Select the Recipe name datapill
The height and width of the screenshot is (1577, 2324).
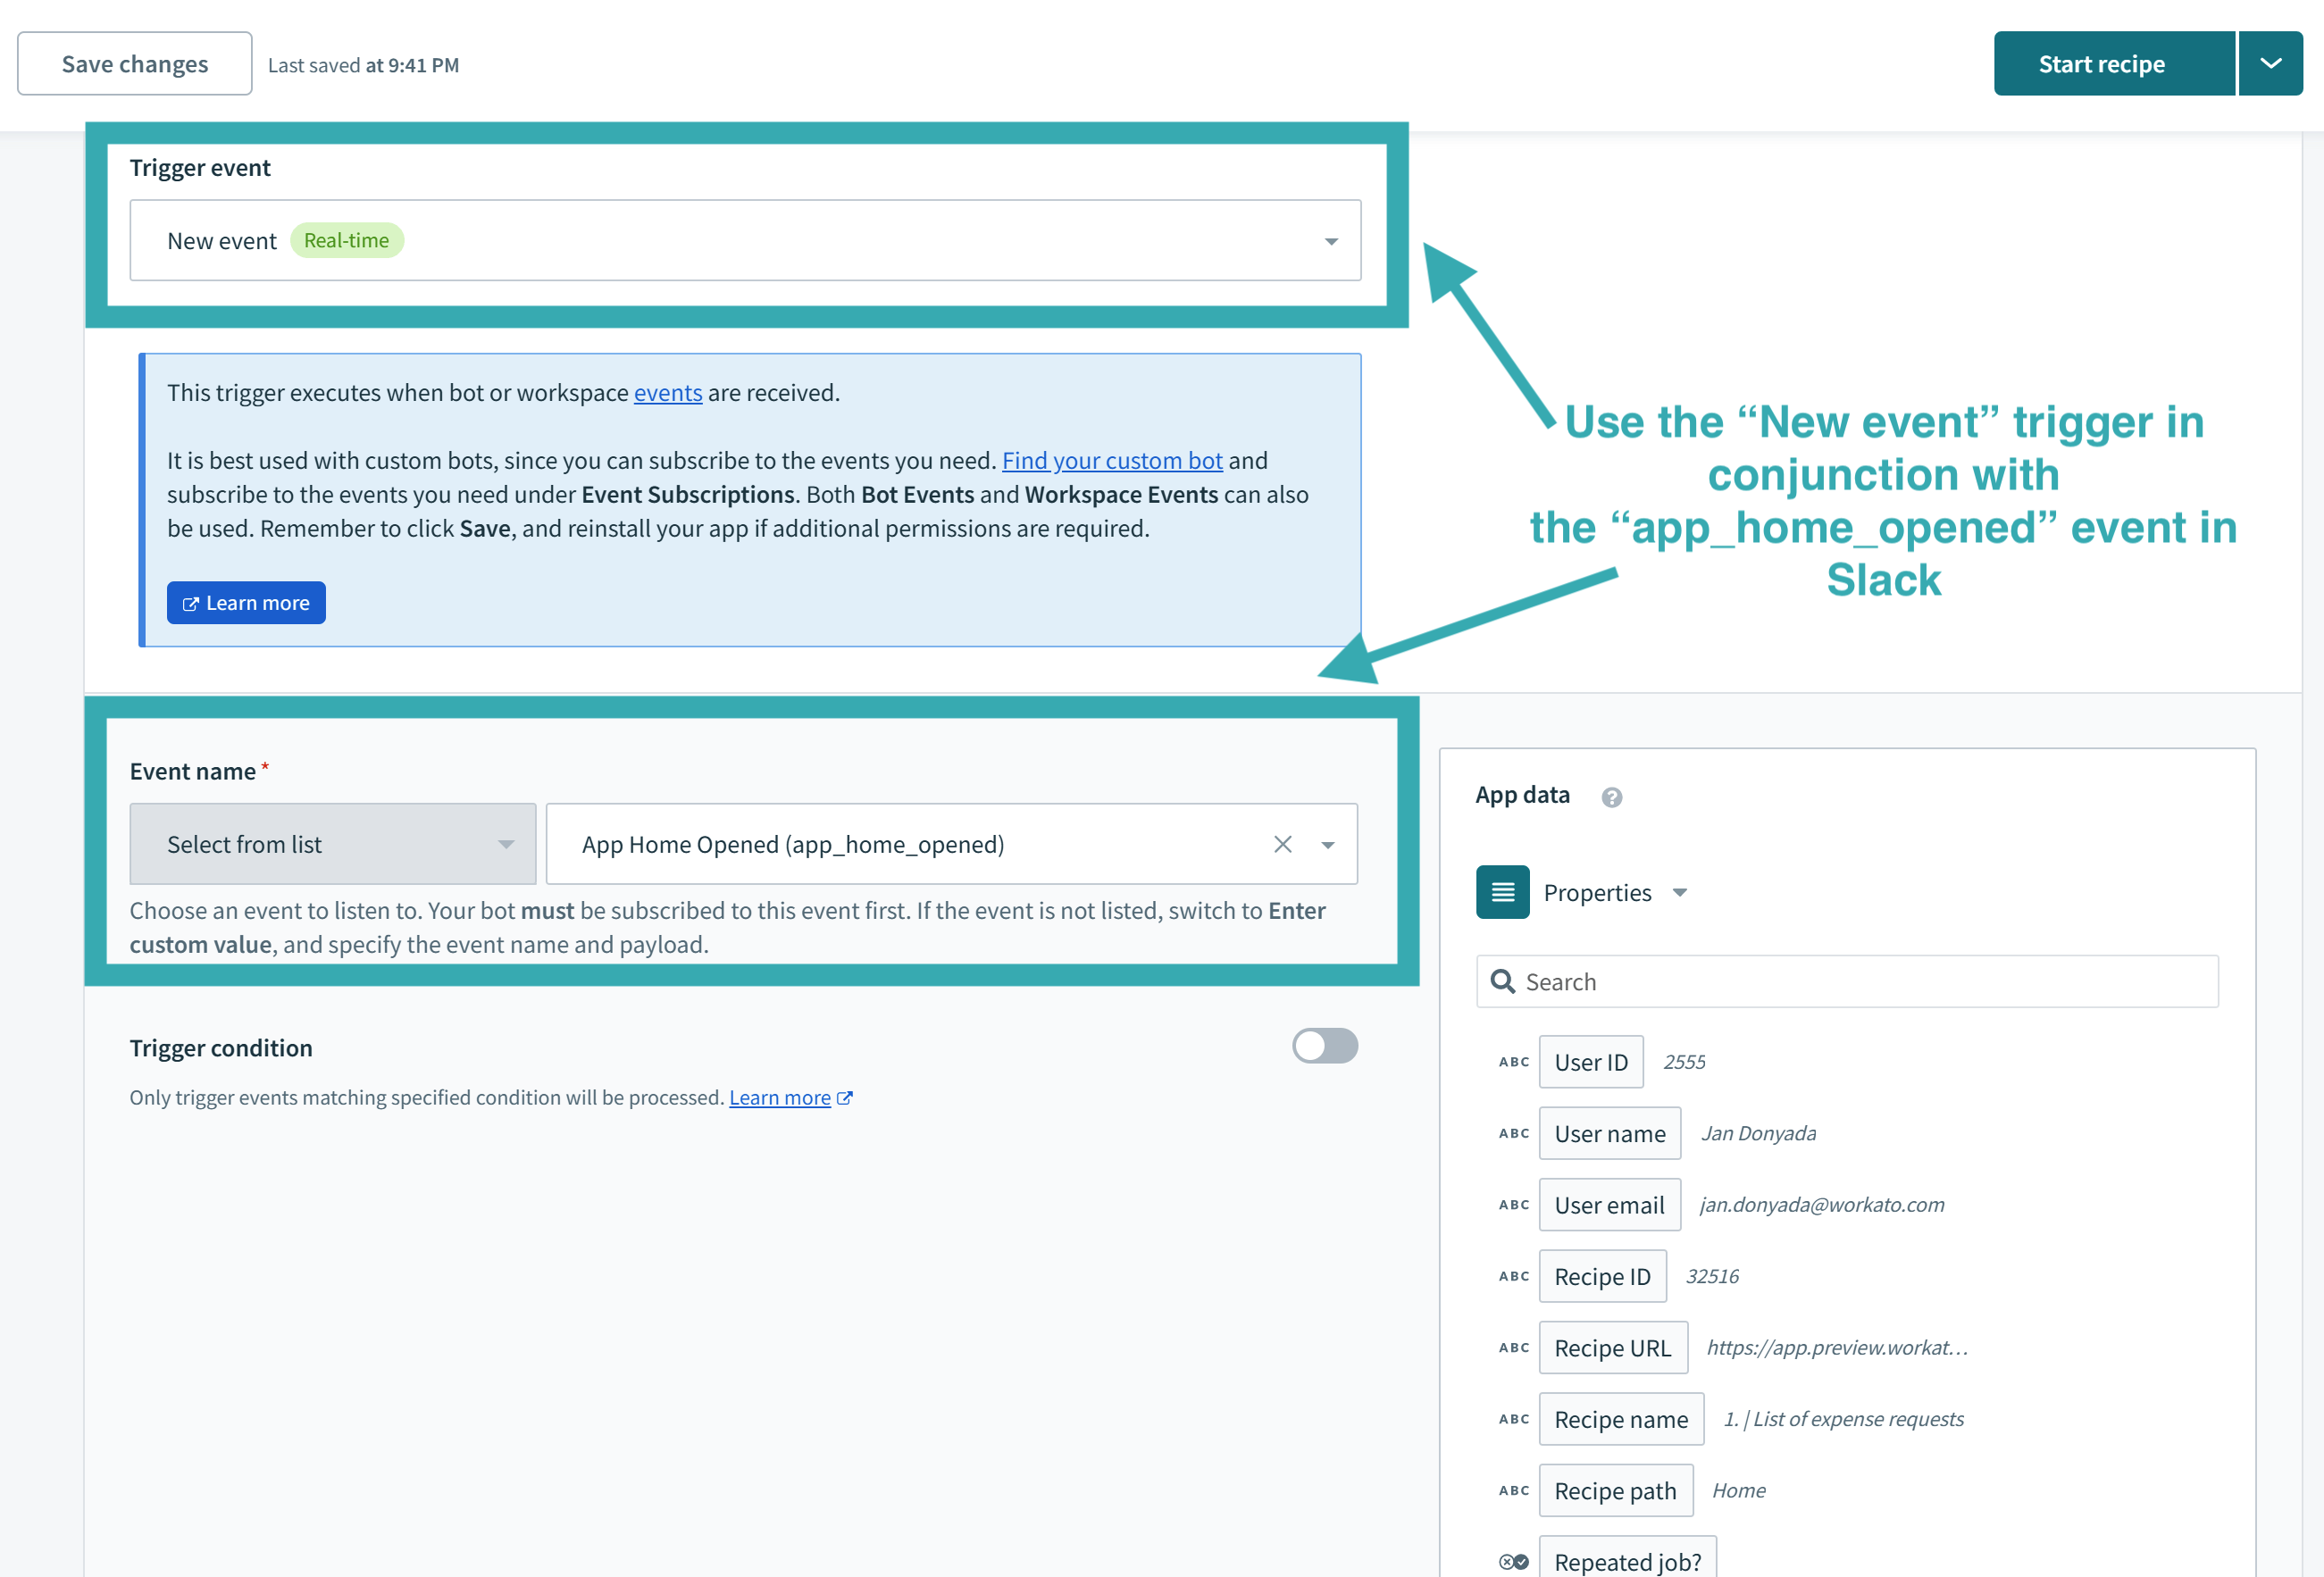point(1622,1420)
